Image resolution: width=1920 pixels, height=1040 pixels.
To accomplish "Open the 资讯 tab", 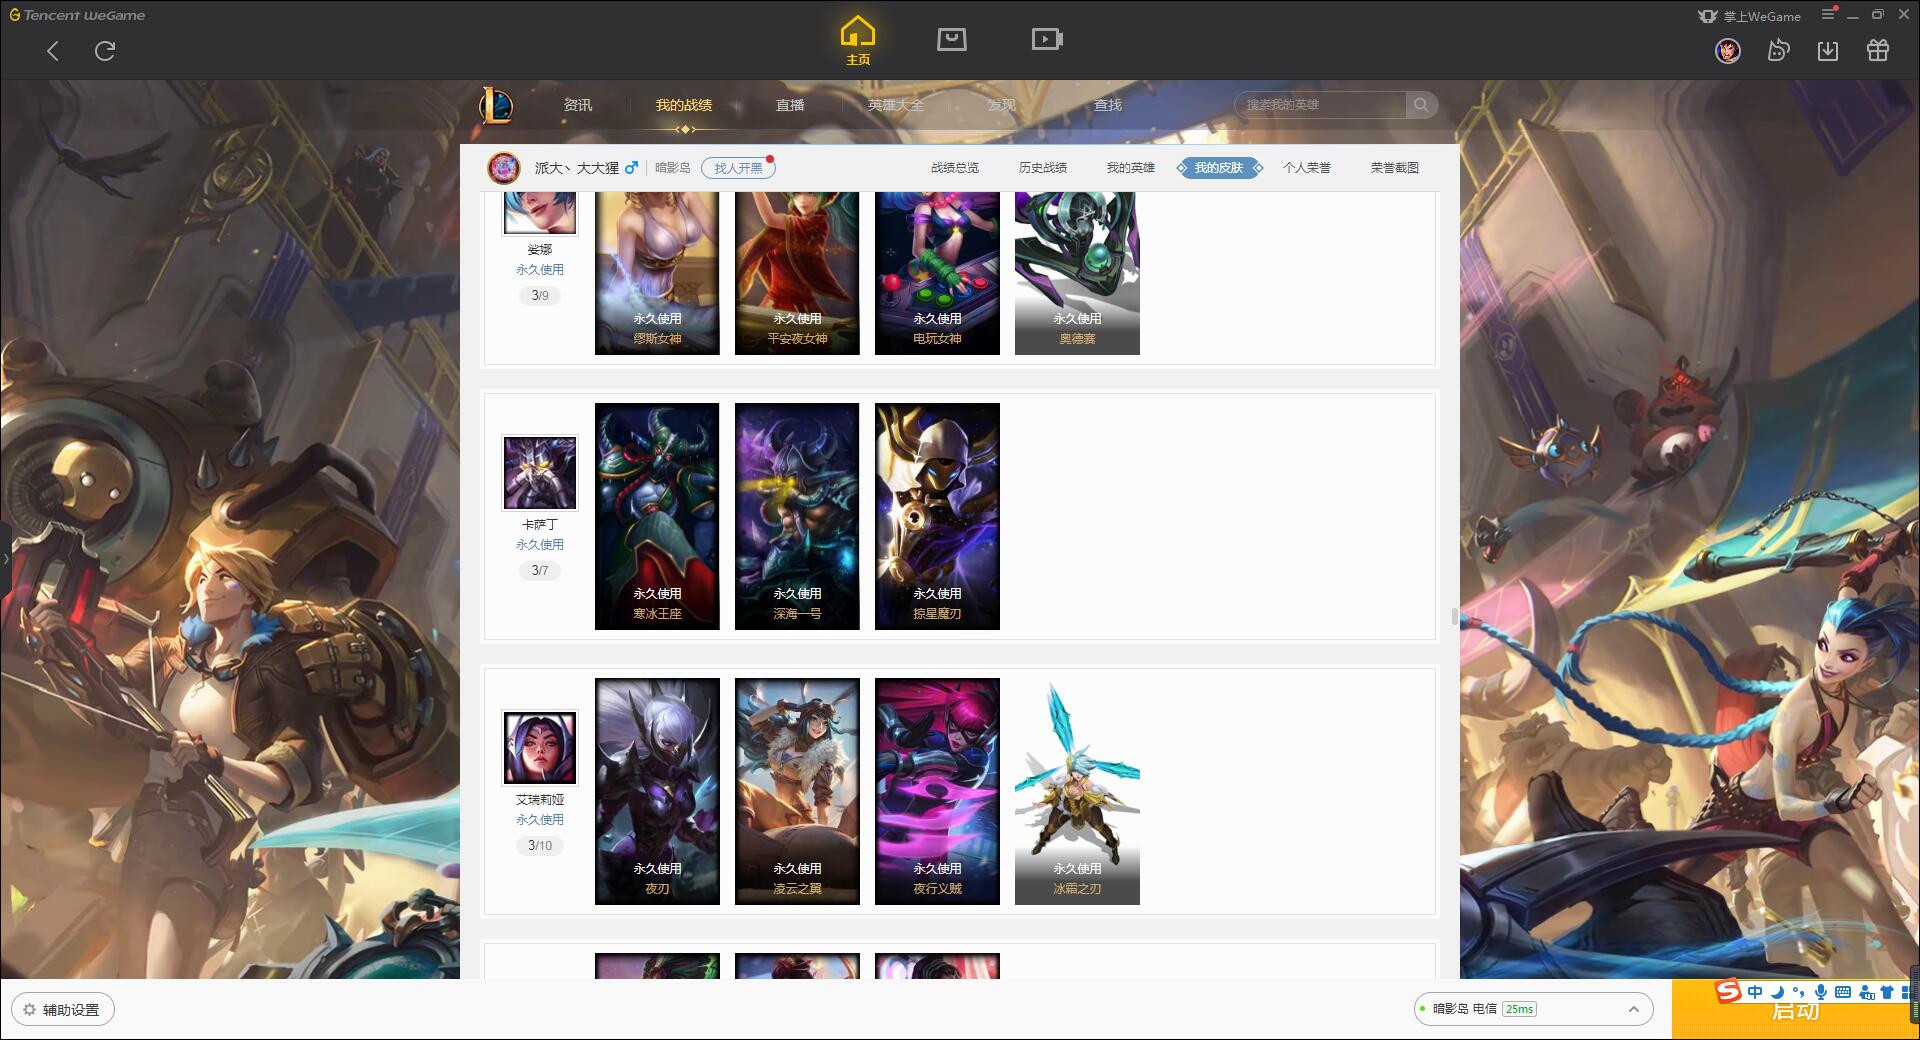I will click(577, 105).
